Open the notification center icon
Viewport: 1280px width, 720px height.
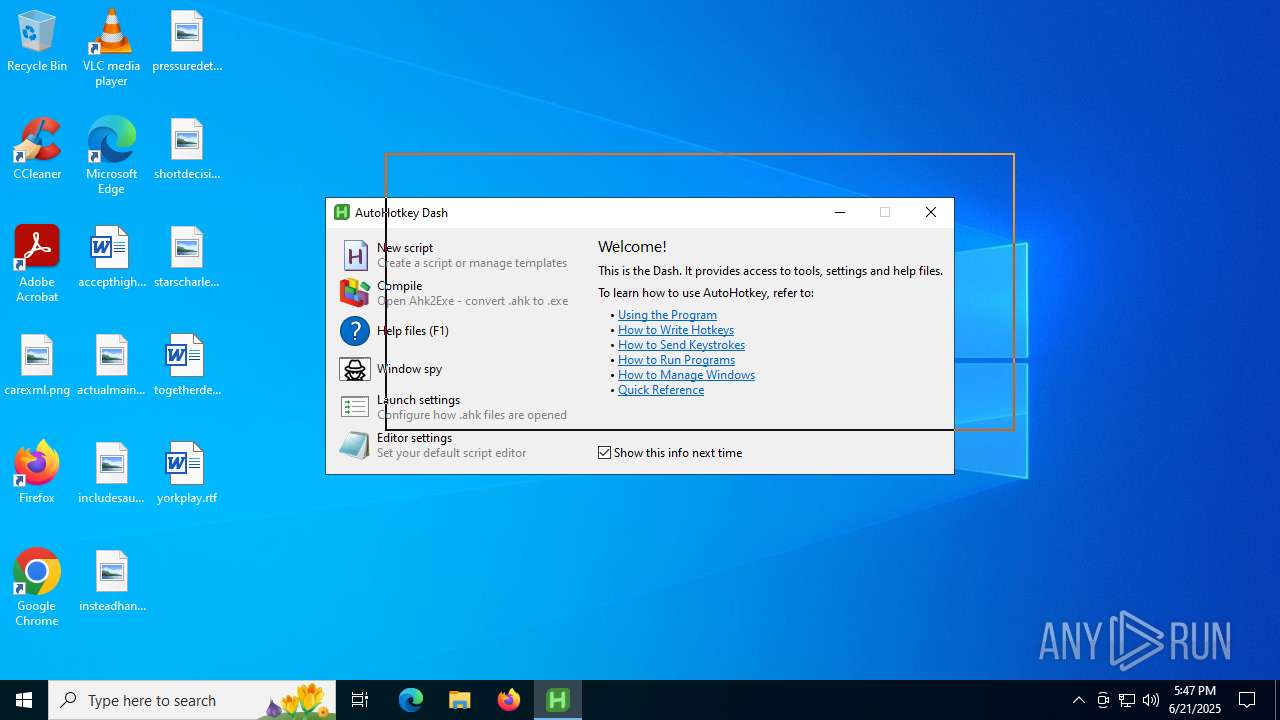click(1247, 700)
